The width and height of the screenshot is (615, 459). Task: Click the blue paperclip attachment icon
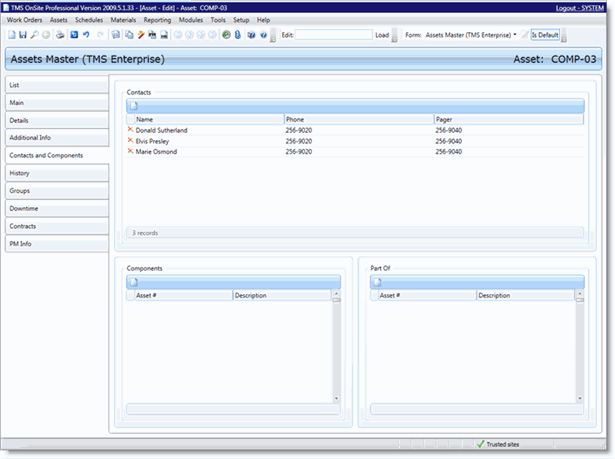point(238,35)
